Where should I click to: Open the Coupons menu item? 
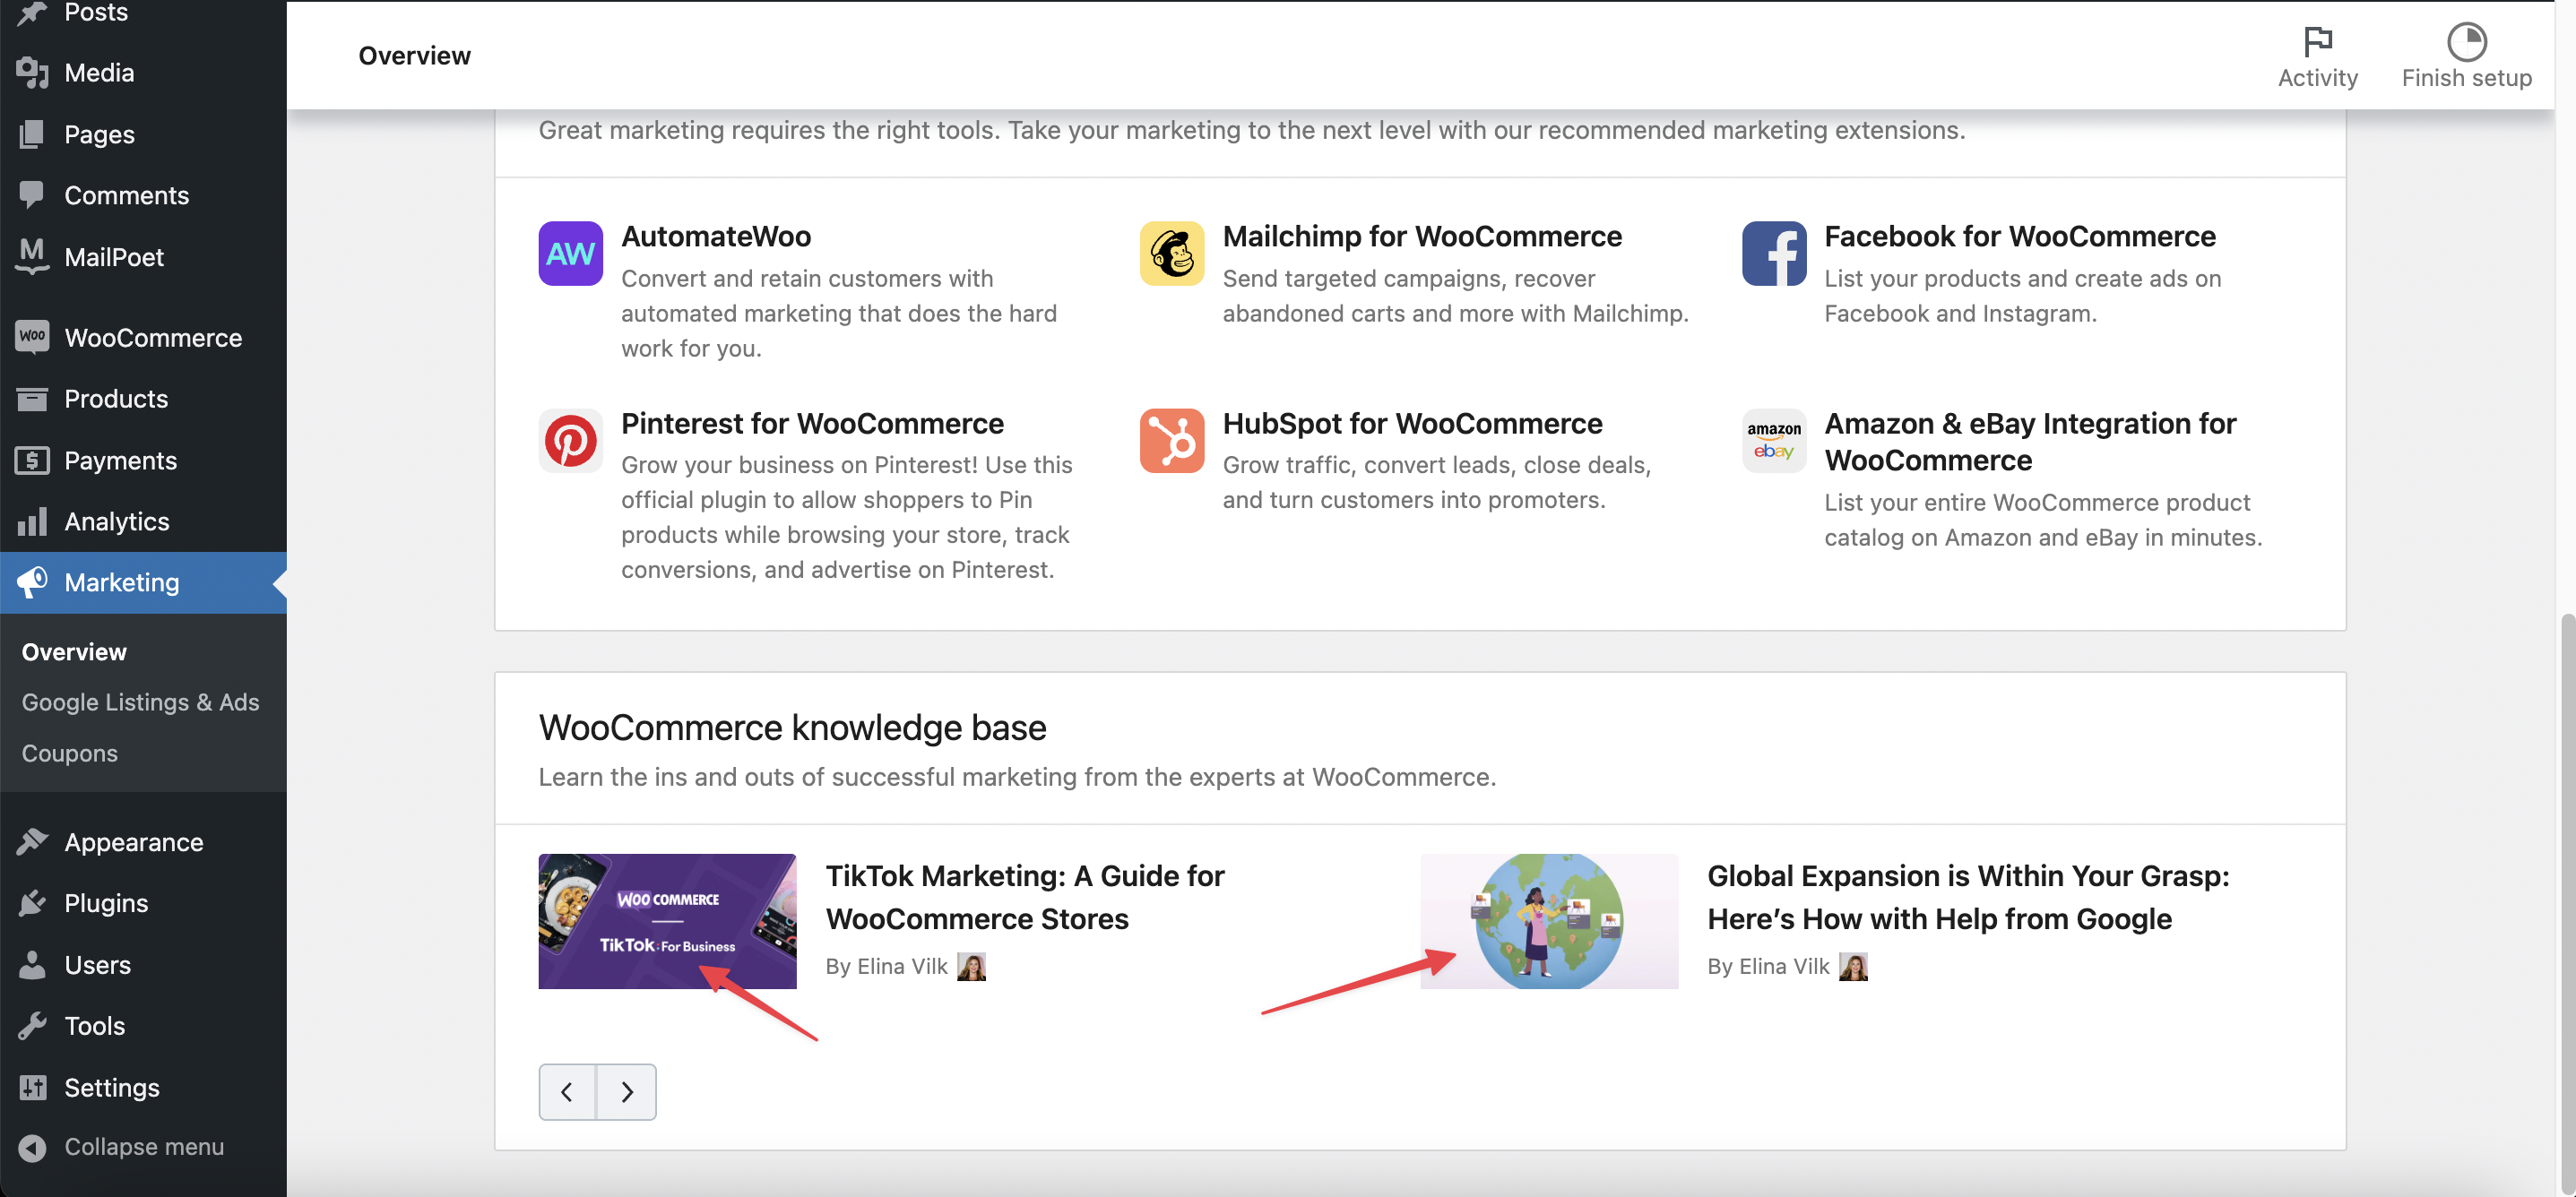[69, 753]
